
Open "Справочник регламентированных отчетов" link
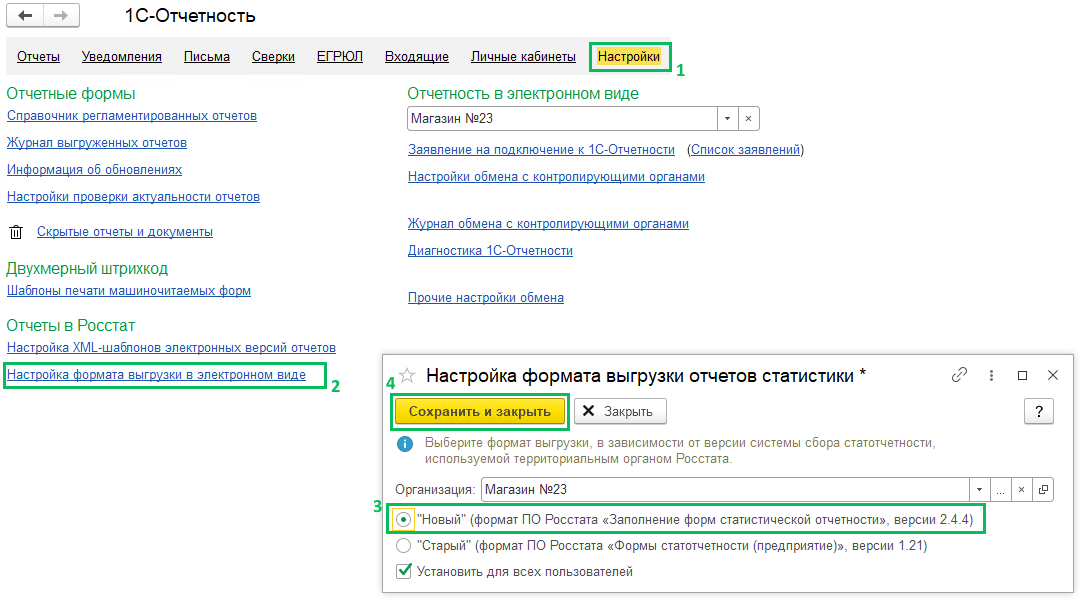[132, 116]
